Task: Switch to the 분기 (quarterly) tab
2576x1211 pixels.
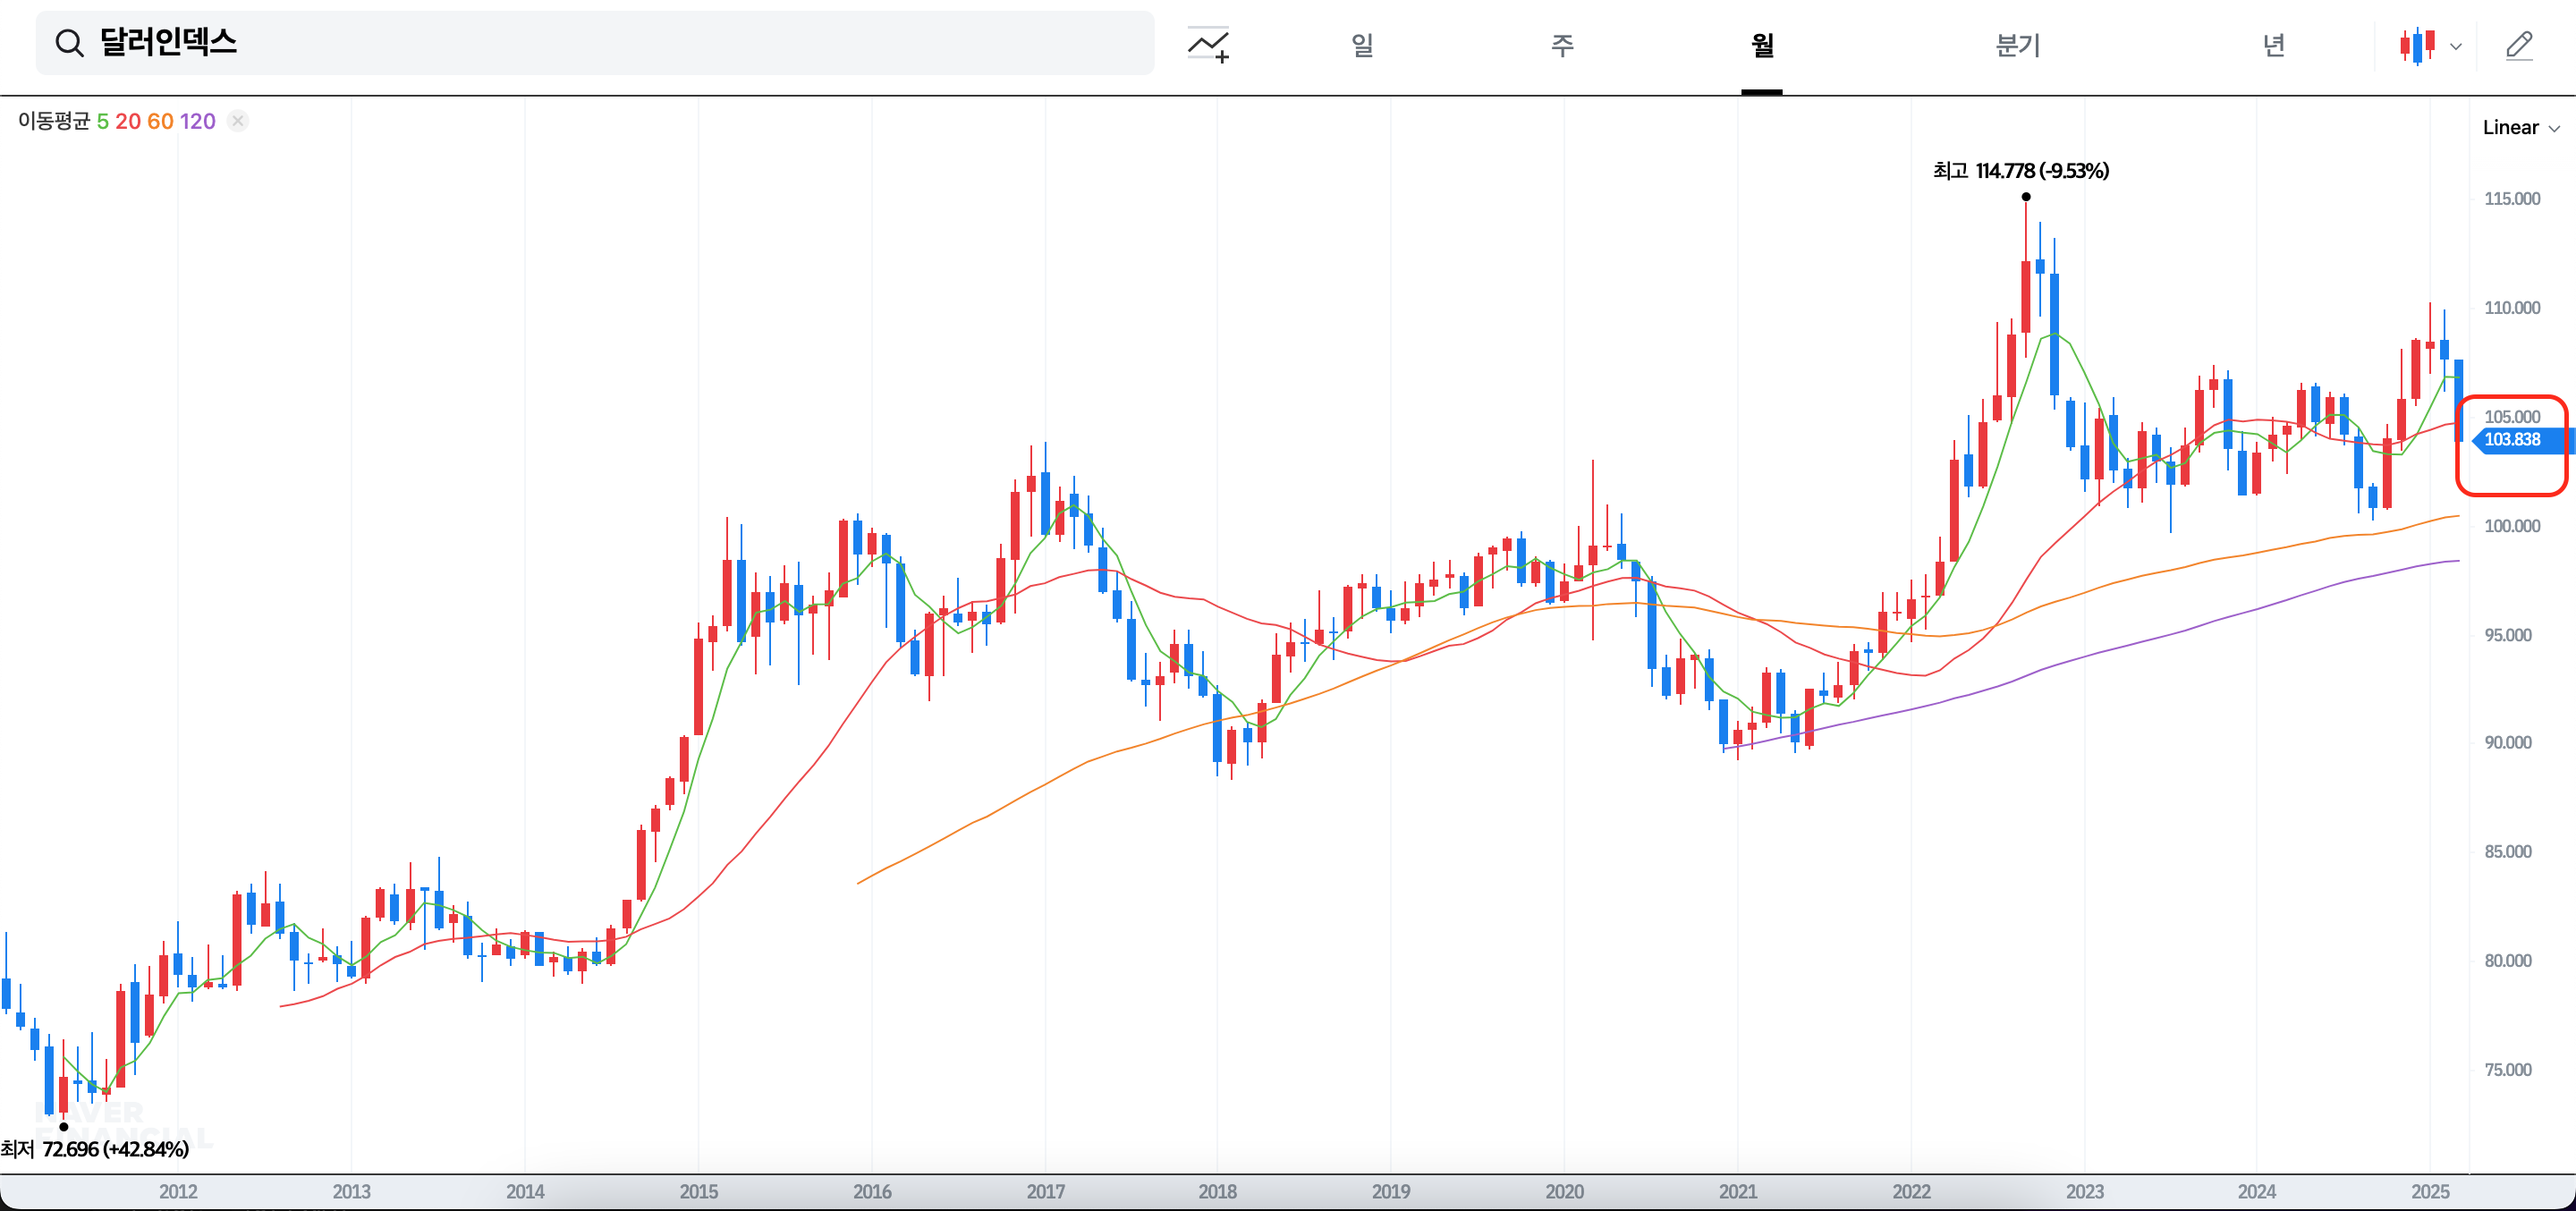Action: click(x=2017, y=45)
